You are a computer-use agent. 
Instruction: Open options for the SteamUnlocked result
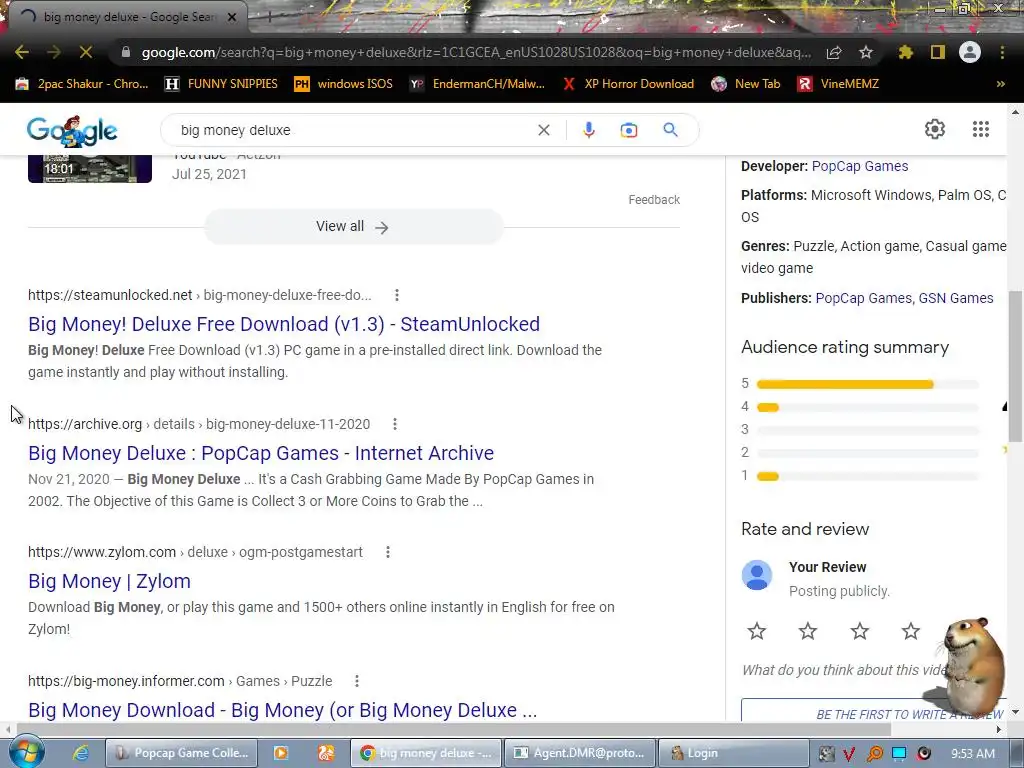click(x=396, y=295)
